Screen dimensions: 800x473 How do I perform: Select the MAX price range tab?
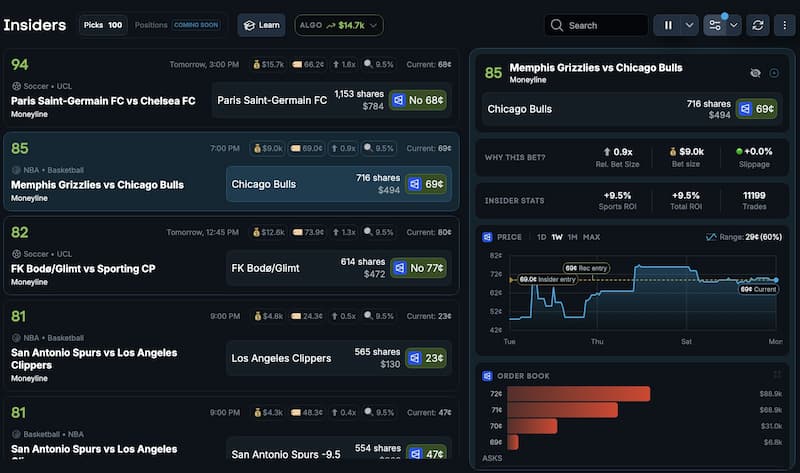[x=591, y=237]
